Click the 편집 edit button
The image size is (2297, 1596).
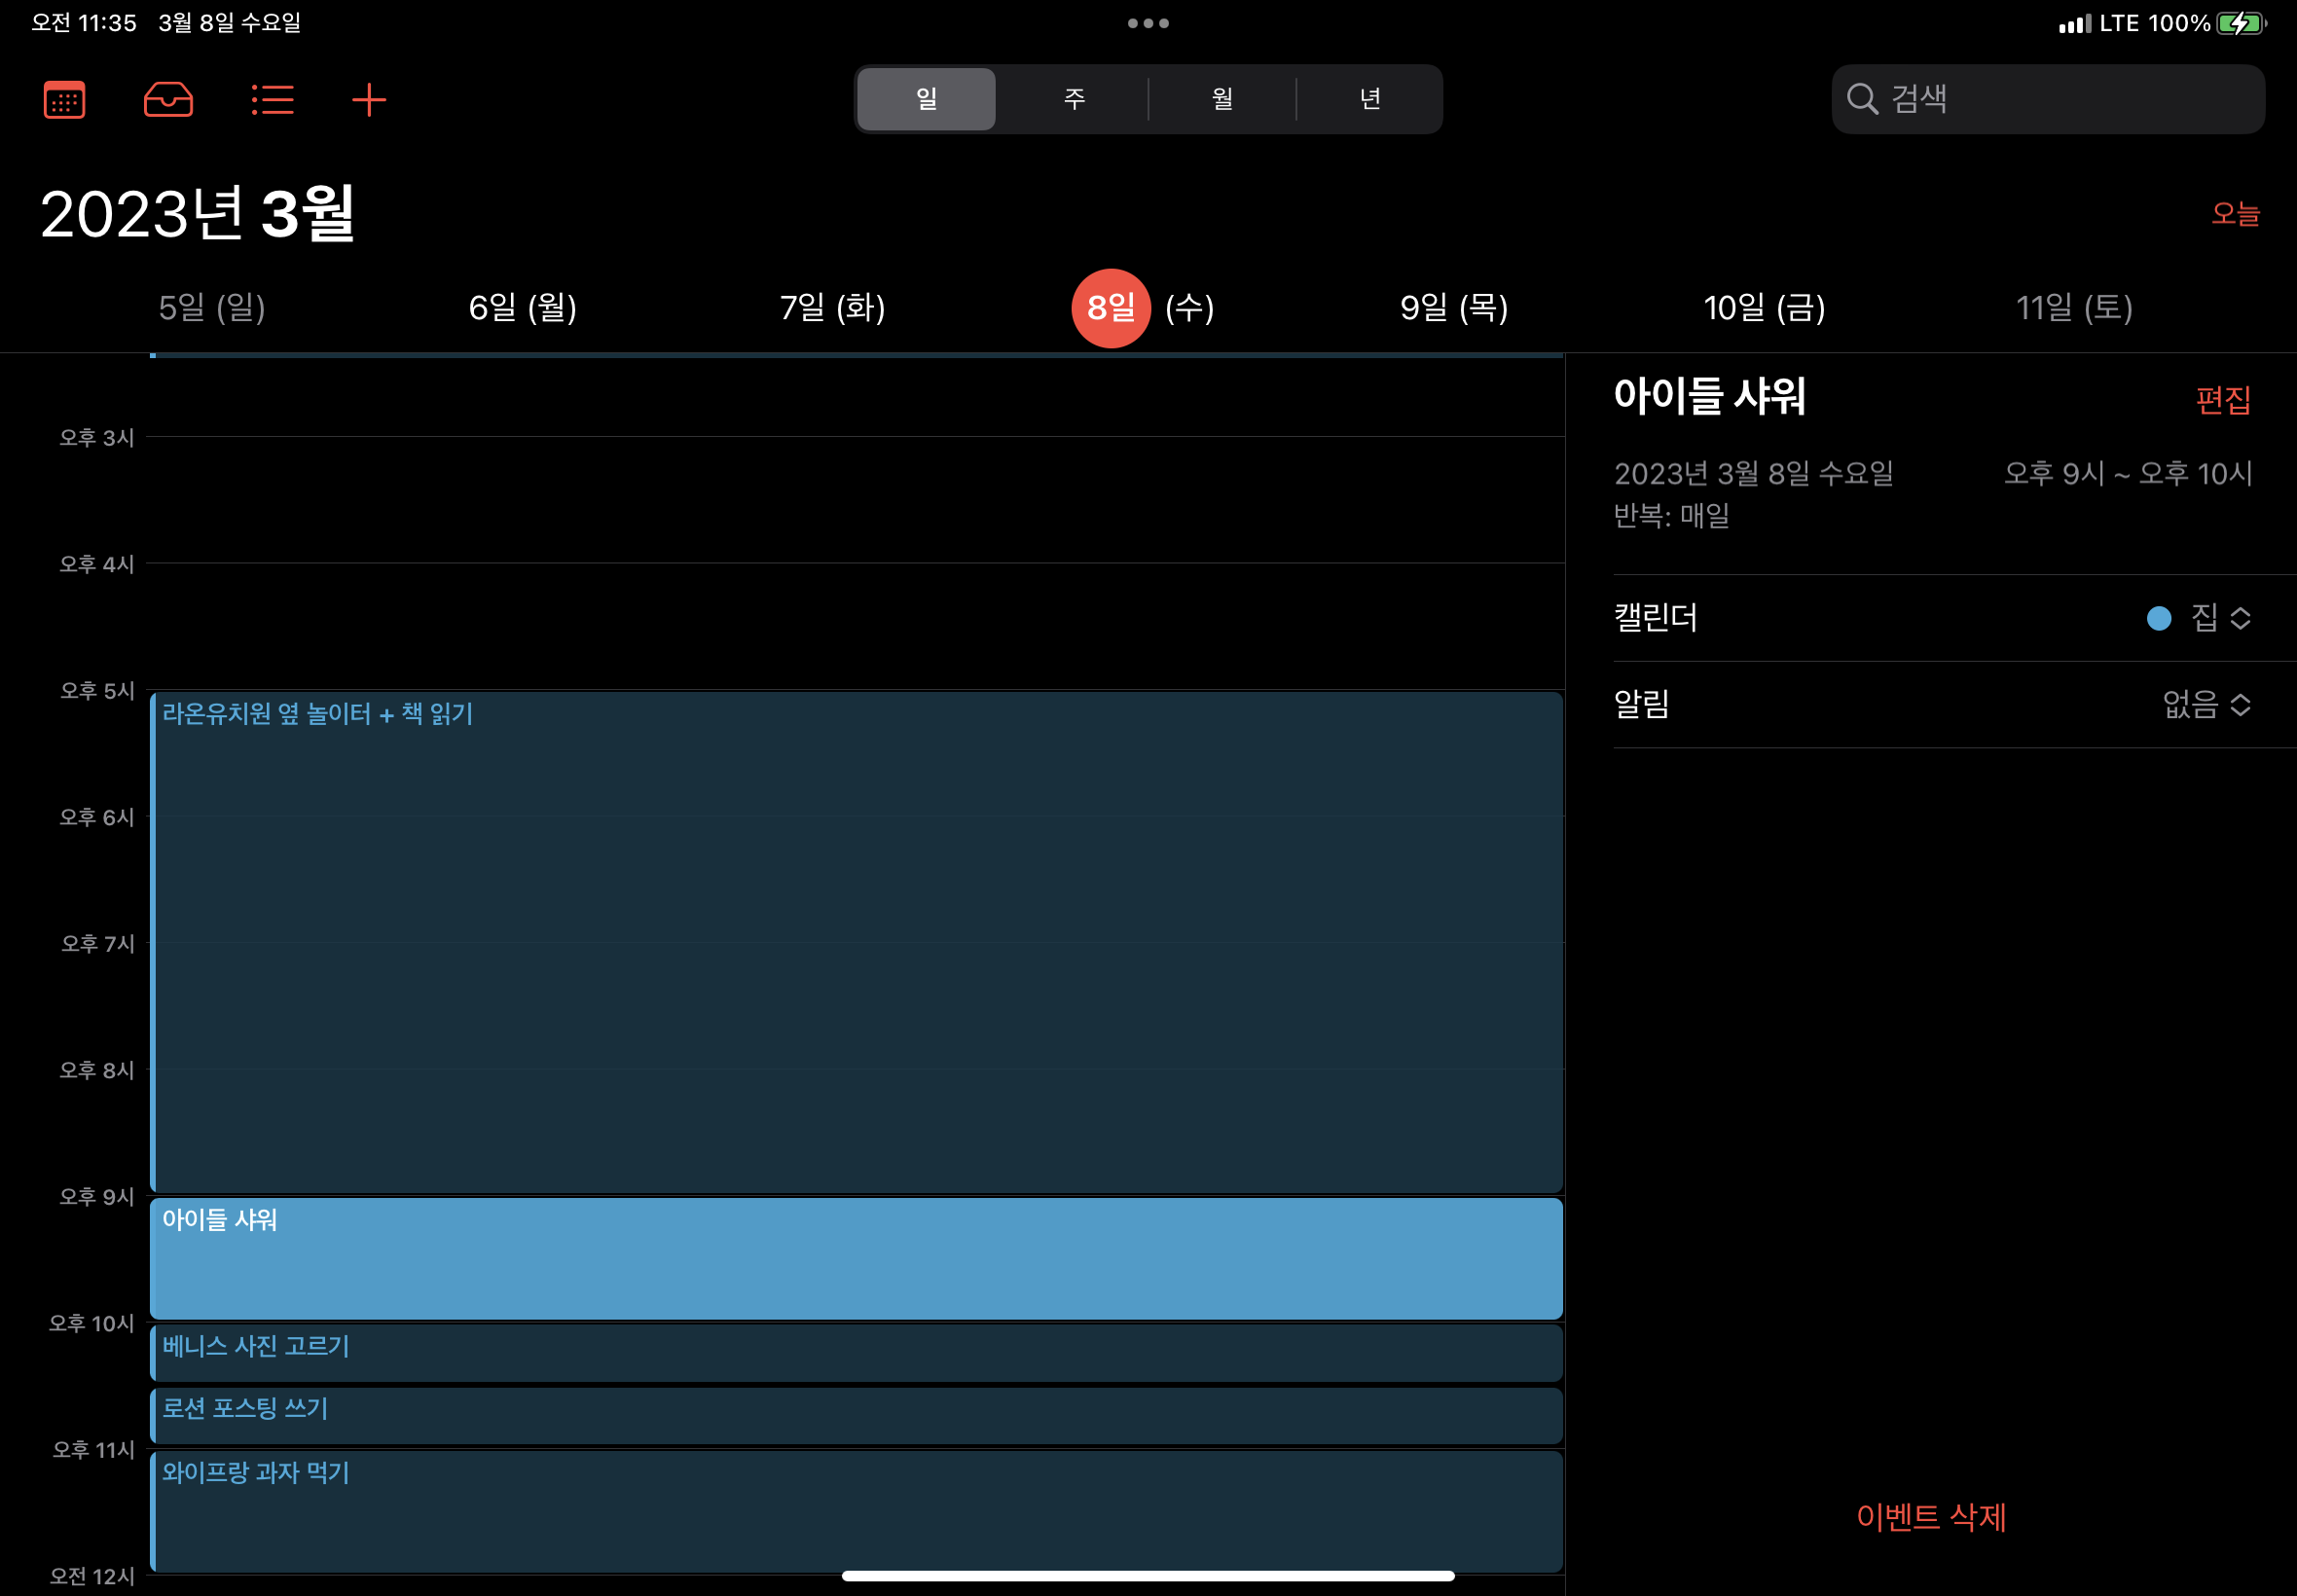(x=2222, y=400)
